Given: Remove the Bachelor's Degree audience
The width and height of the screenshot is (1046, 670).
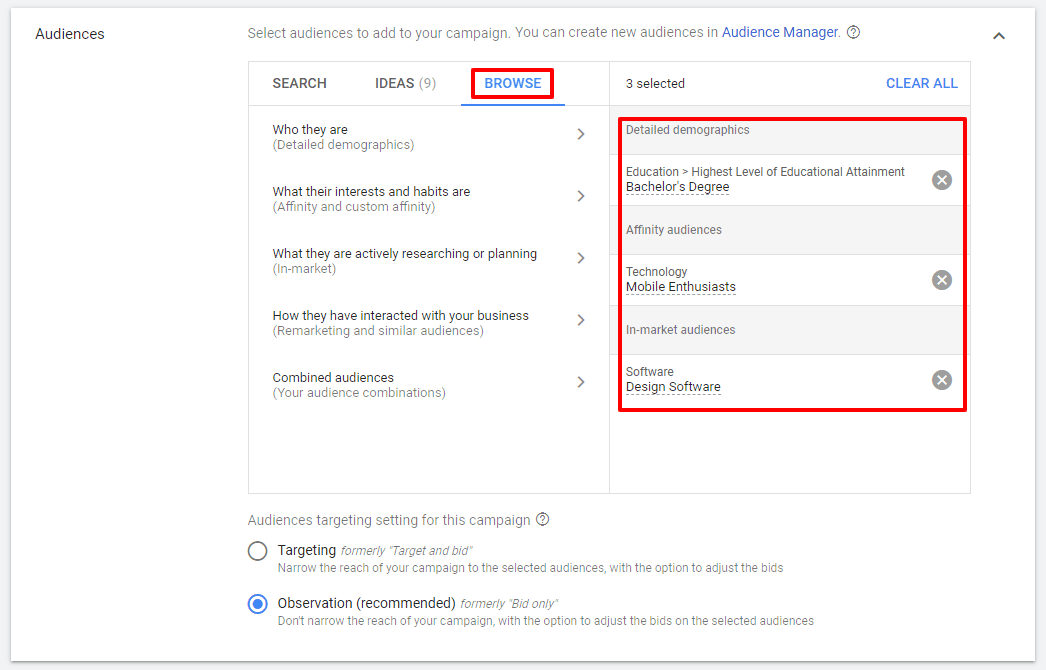Looking at the screenshot, I should (941, 180).
